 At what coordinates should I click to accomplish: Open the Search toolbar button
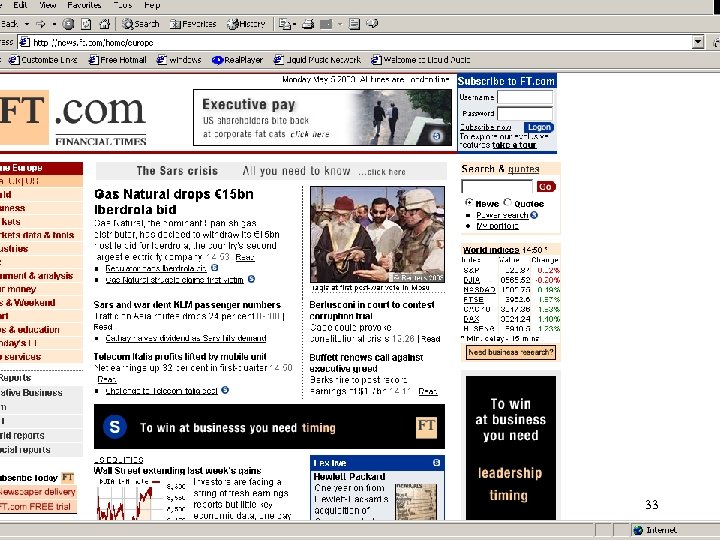[141, 24]
